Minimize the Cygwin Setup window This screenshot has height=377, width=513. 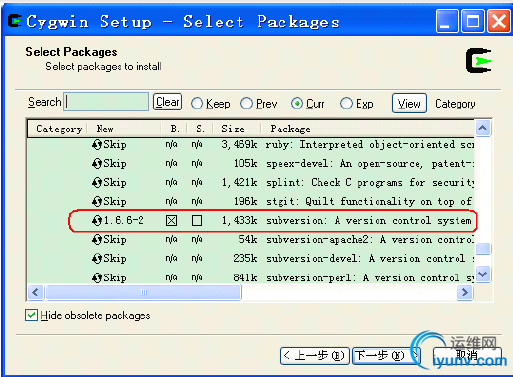tap(447, 21)
